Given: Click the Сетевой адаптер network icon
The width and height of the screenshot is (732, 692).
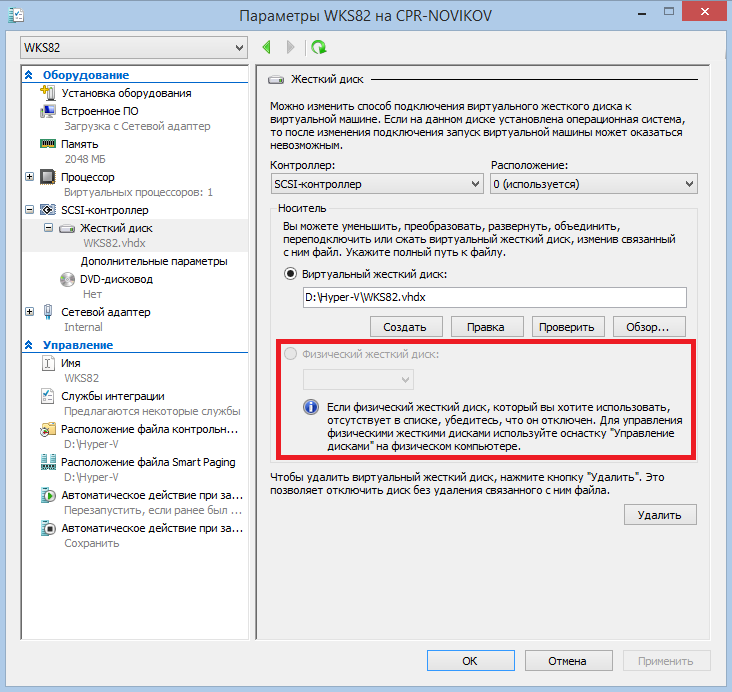Looking at the screenshot, I should (48, 312).
